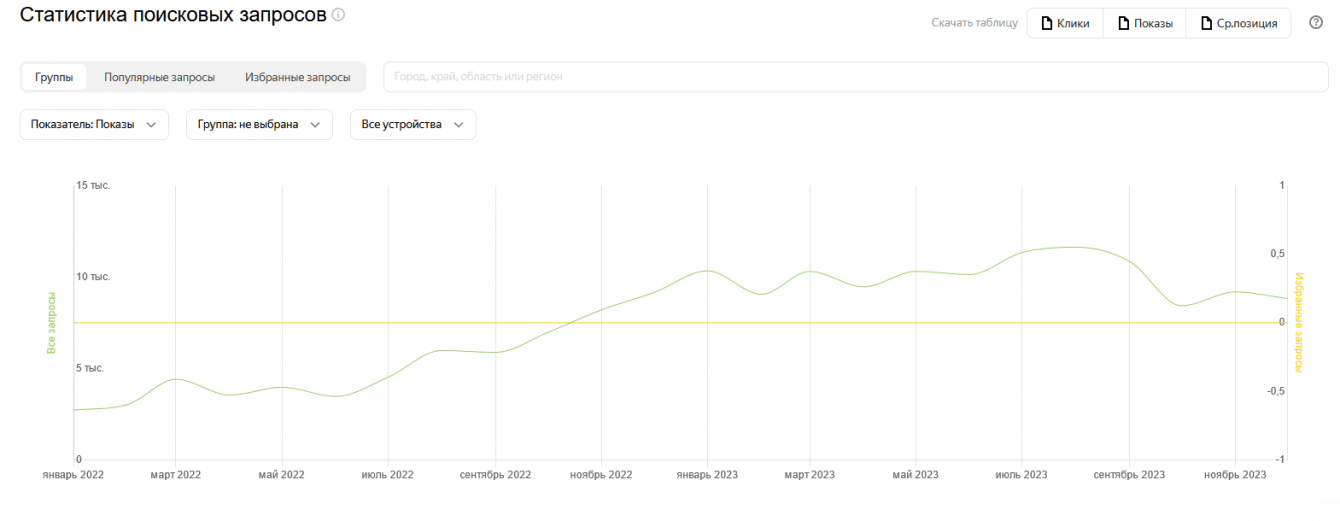1340x521 pixels.
Task: Open the Популярные запросы tab
Action: [x=159, y=77]
